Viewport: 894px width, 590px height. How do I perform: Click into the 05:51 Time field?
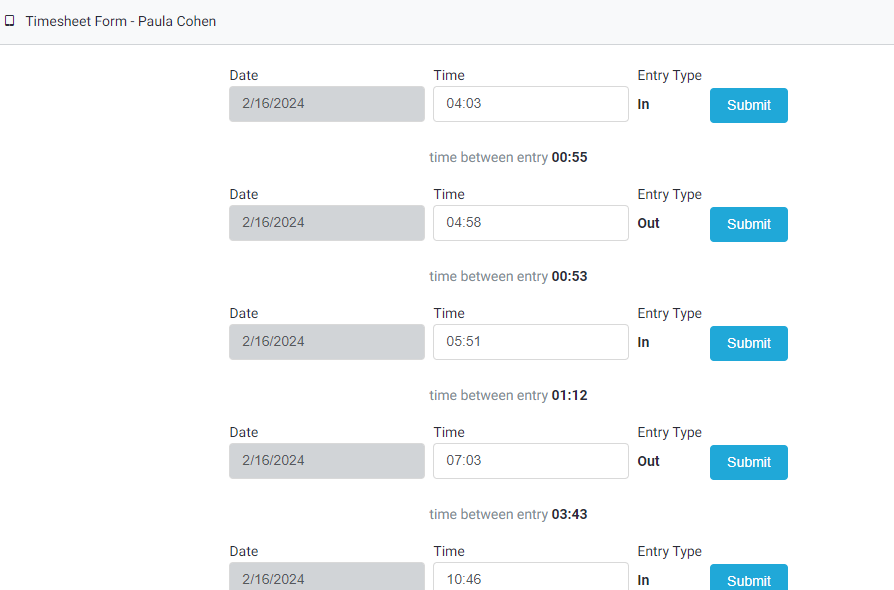pos(530,342)
